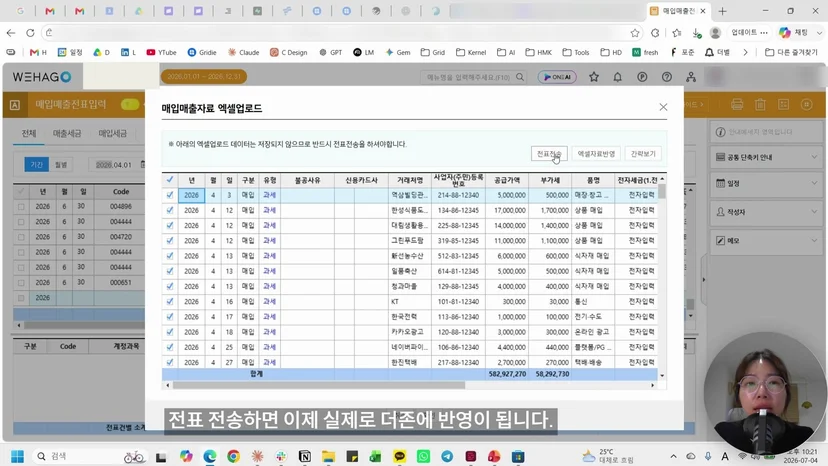Open the help question mark icon
Viewport: 828px width, 466px height.
[x=667, y=77]
